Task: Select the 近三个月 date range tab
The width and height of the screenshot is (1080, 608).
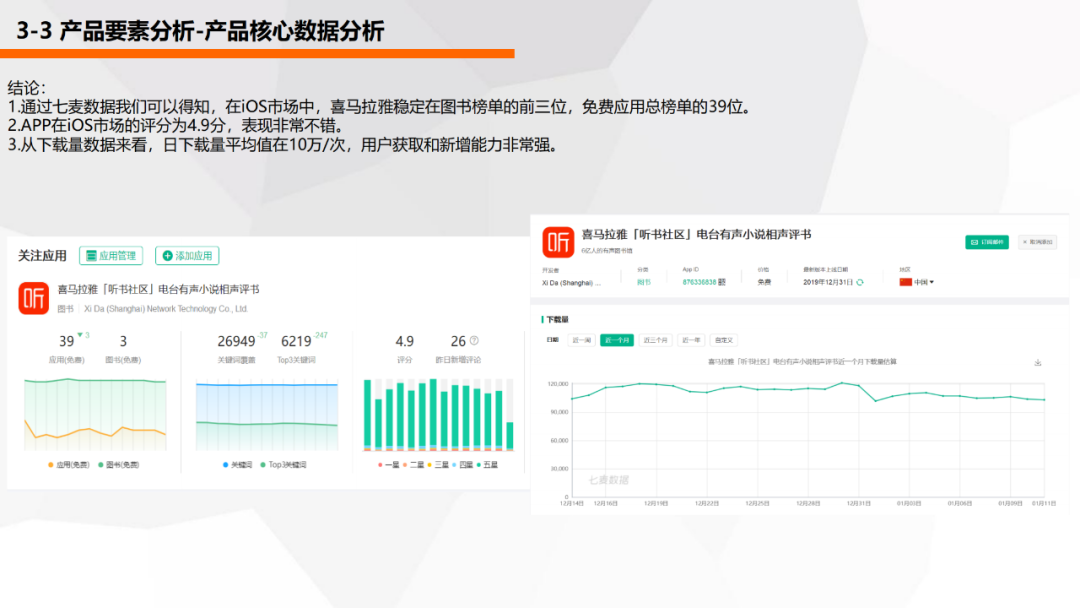Action: [655, 340]
